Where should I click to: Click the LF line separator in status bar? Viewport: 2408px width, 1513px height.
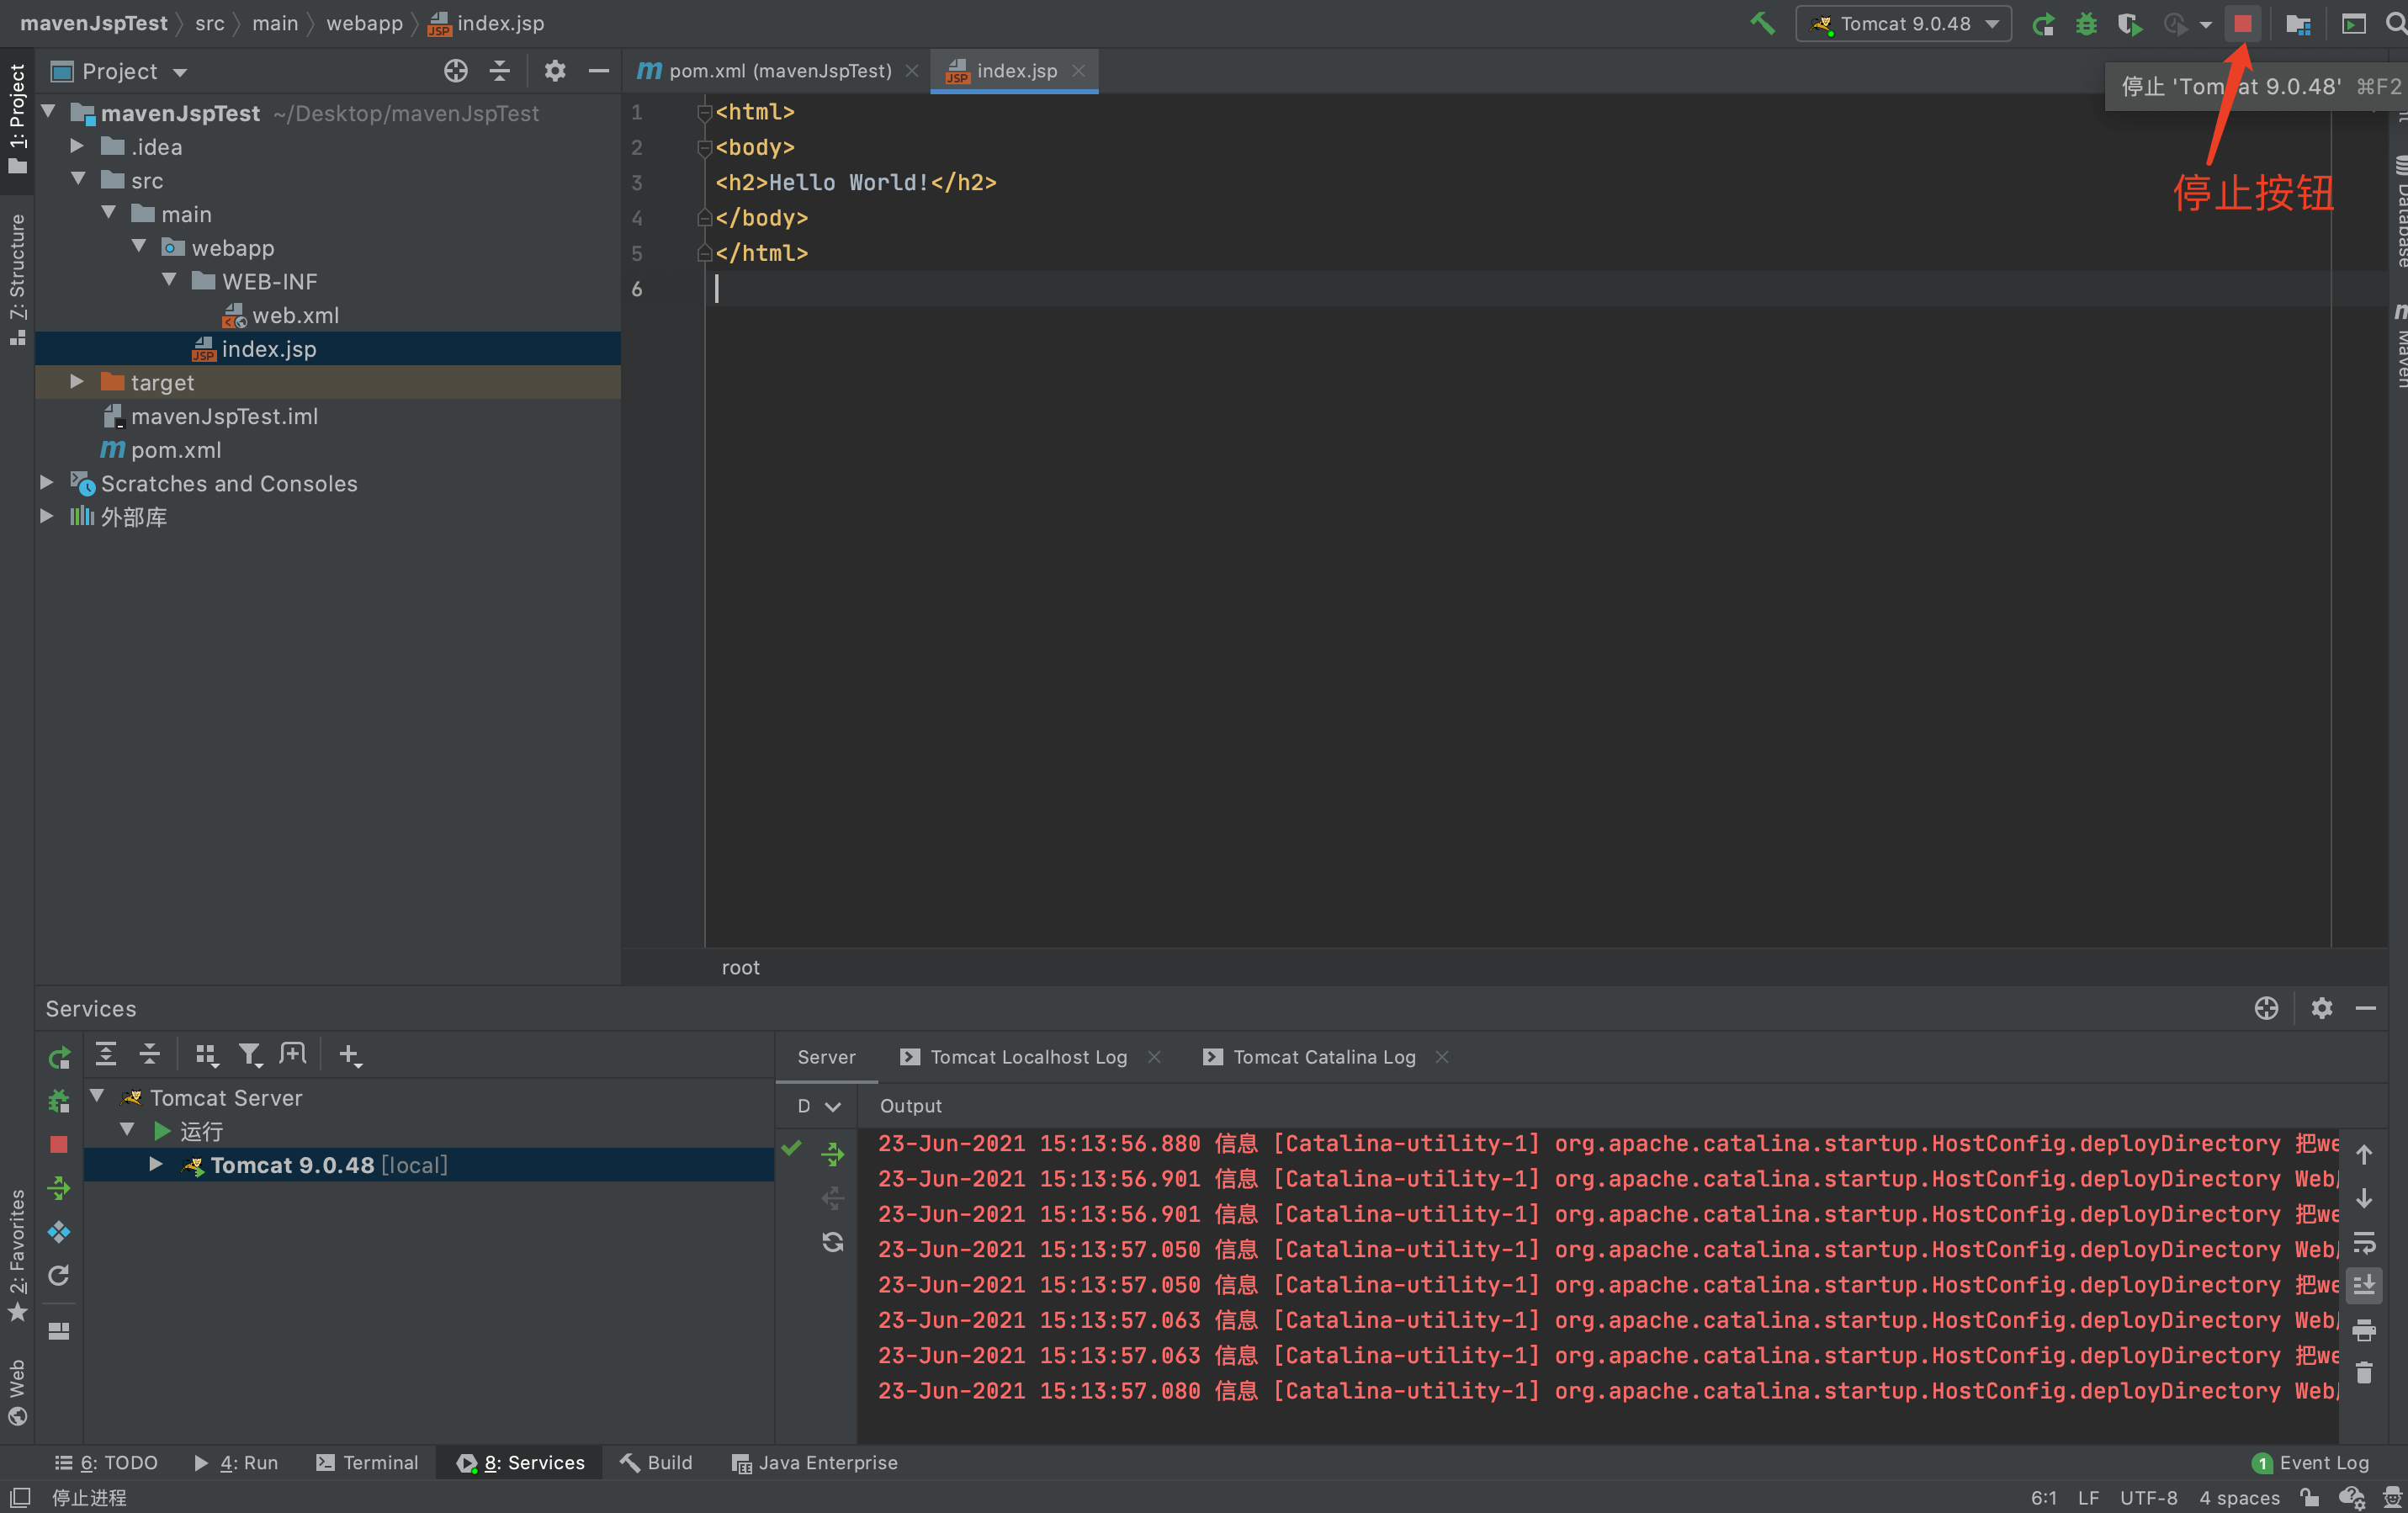coord(2088,1497)
